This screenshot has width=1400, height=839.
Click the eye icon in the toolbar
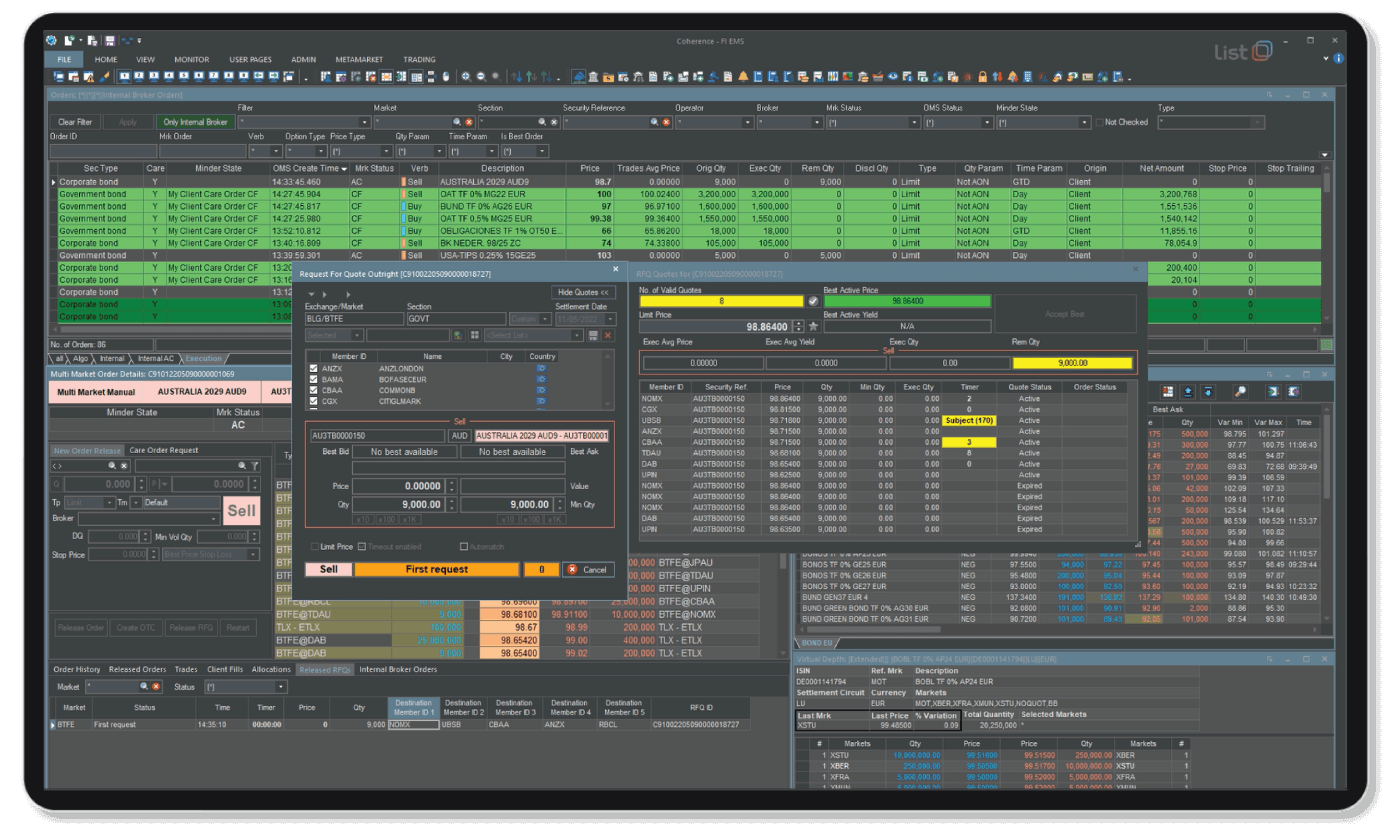pos(893,76)
